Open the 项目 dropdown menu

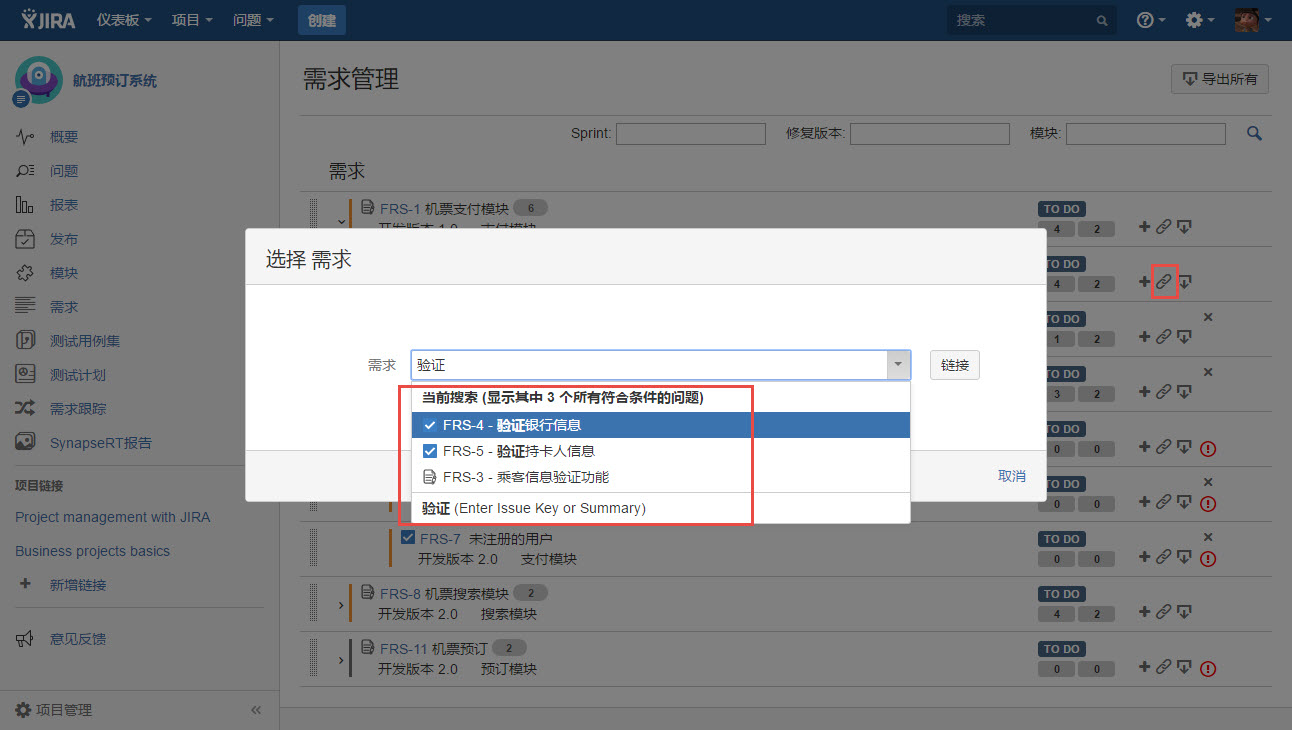click(192, 20)
